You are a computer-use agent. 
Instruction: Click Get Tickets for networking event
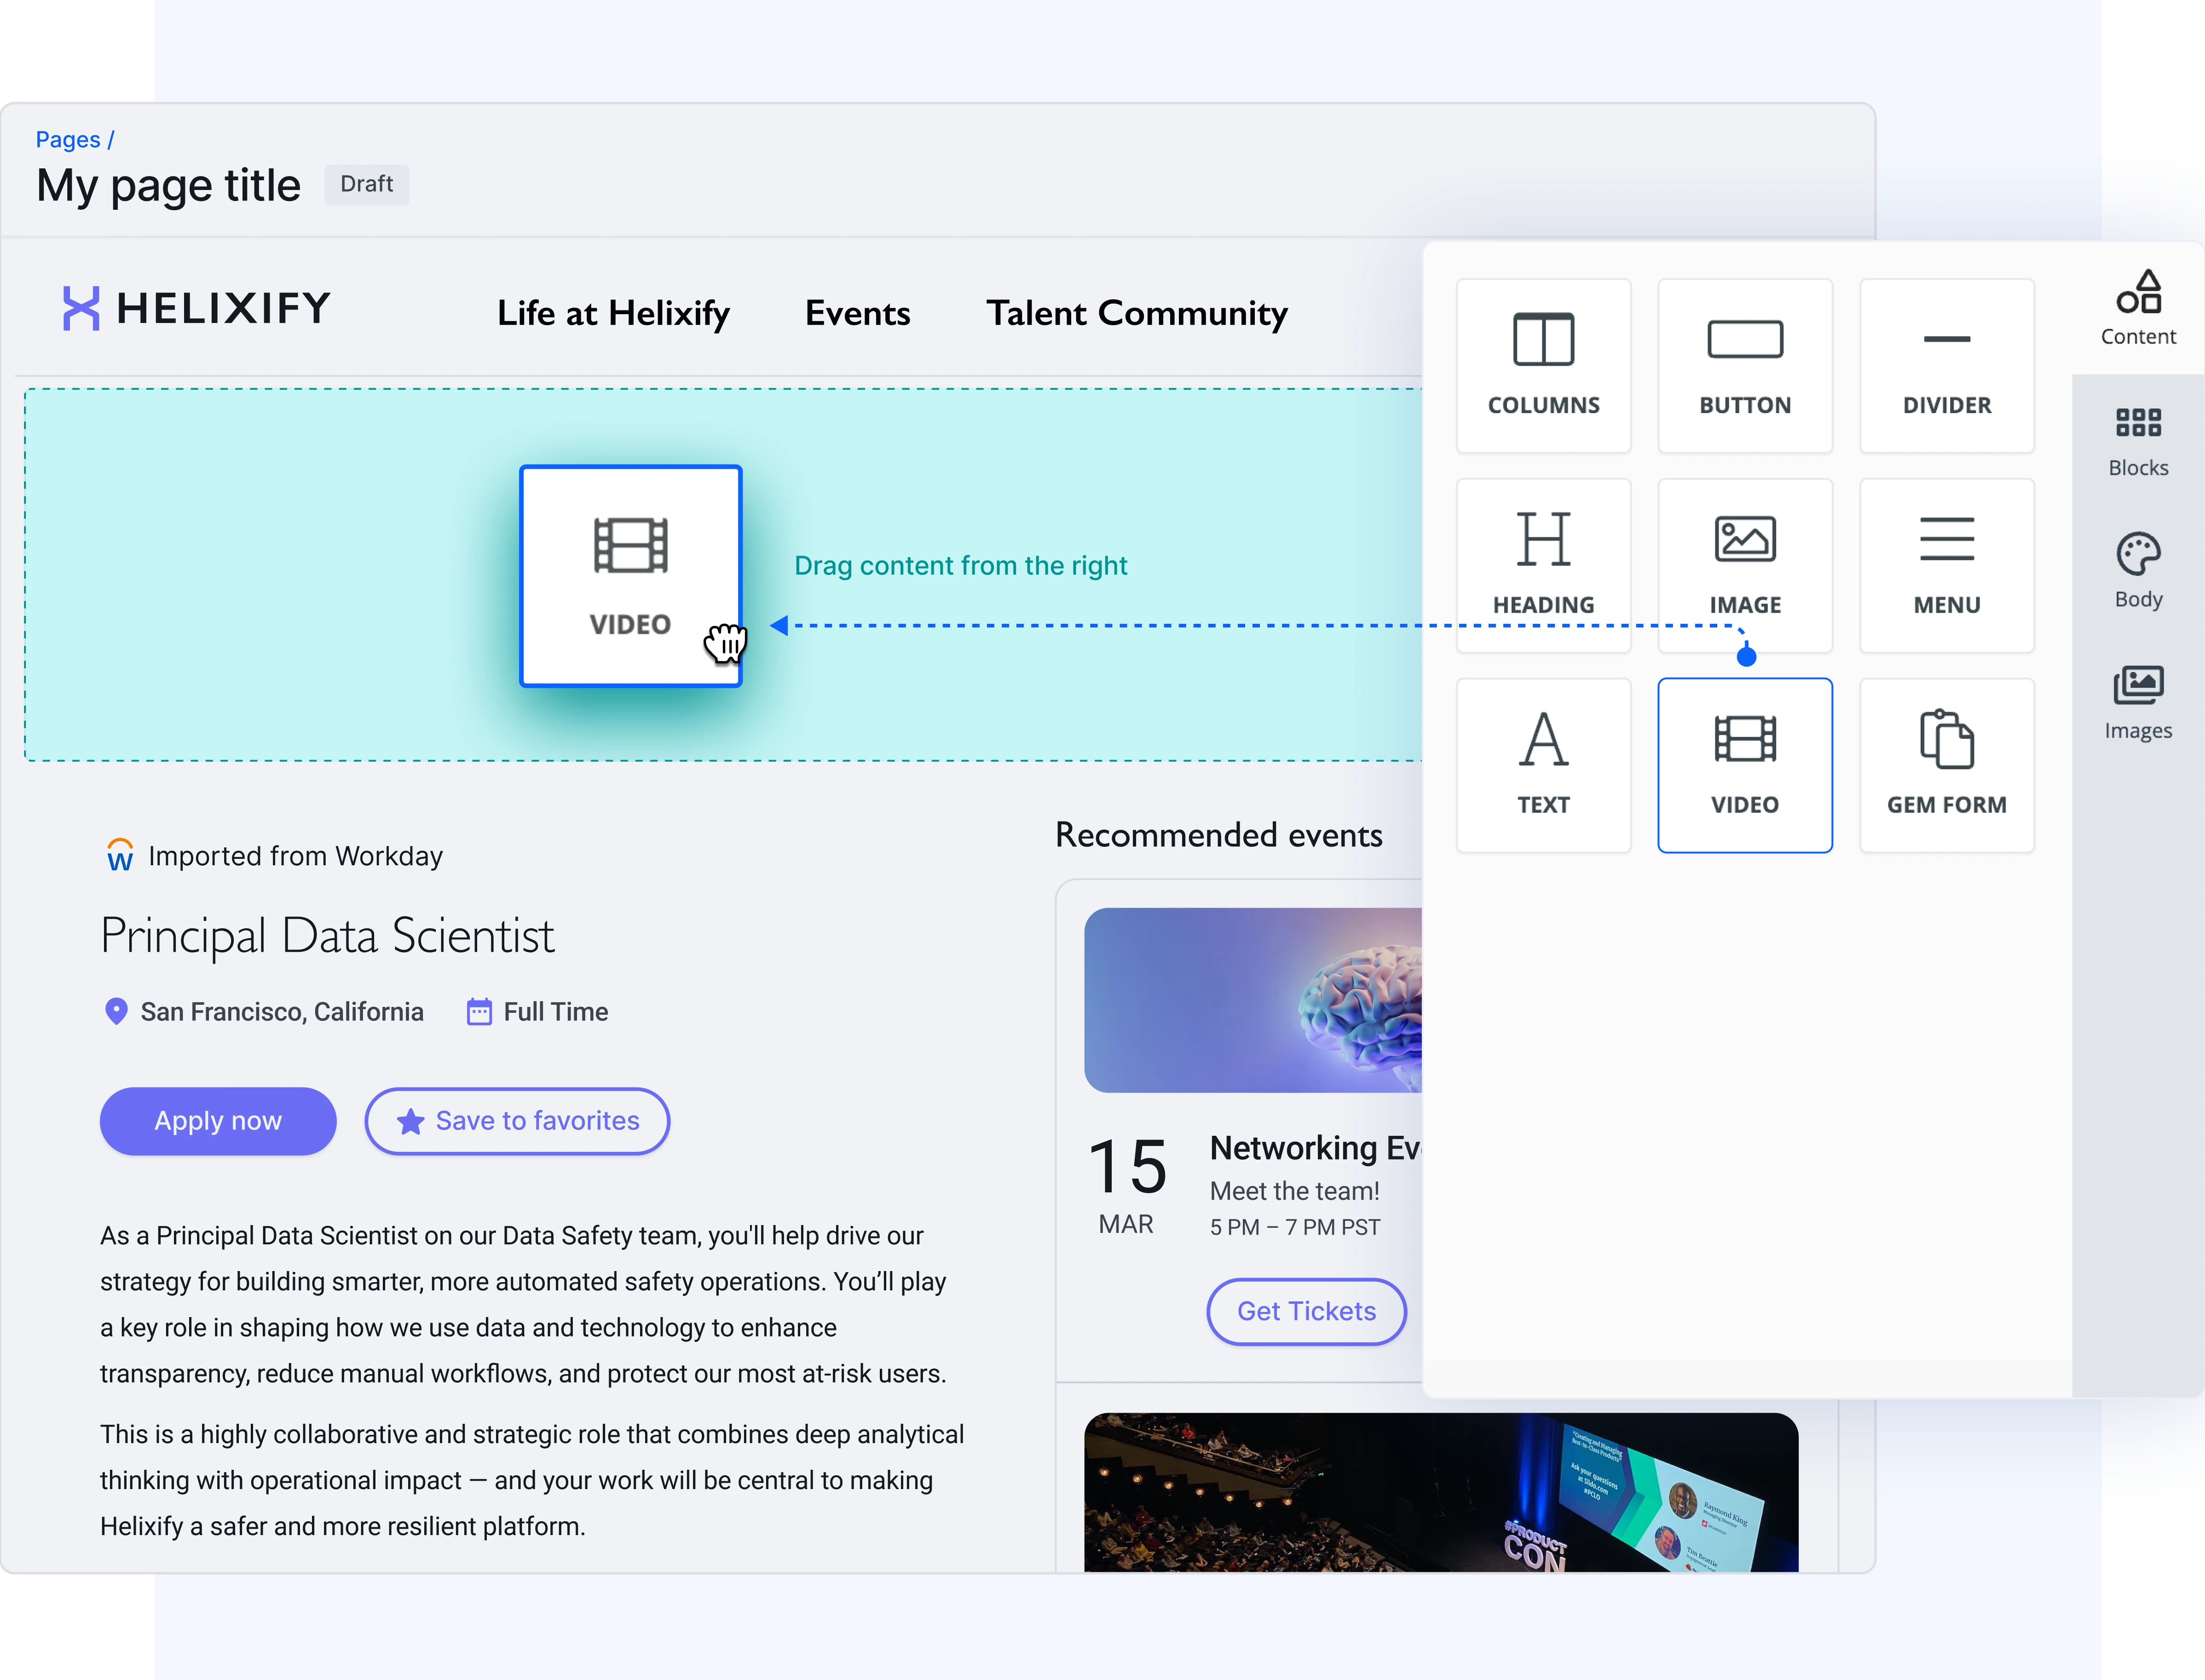(x=1306, y=1311)
